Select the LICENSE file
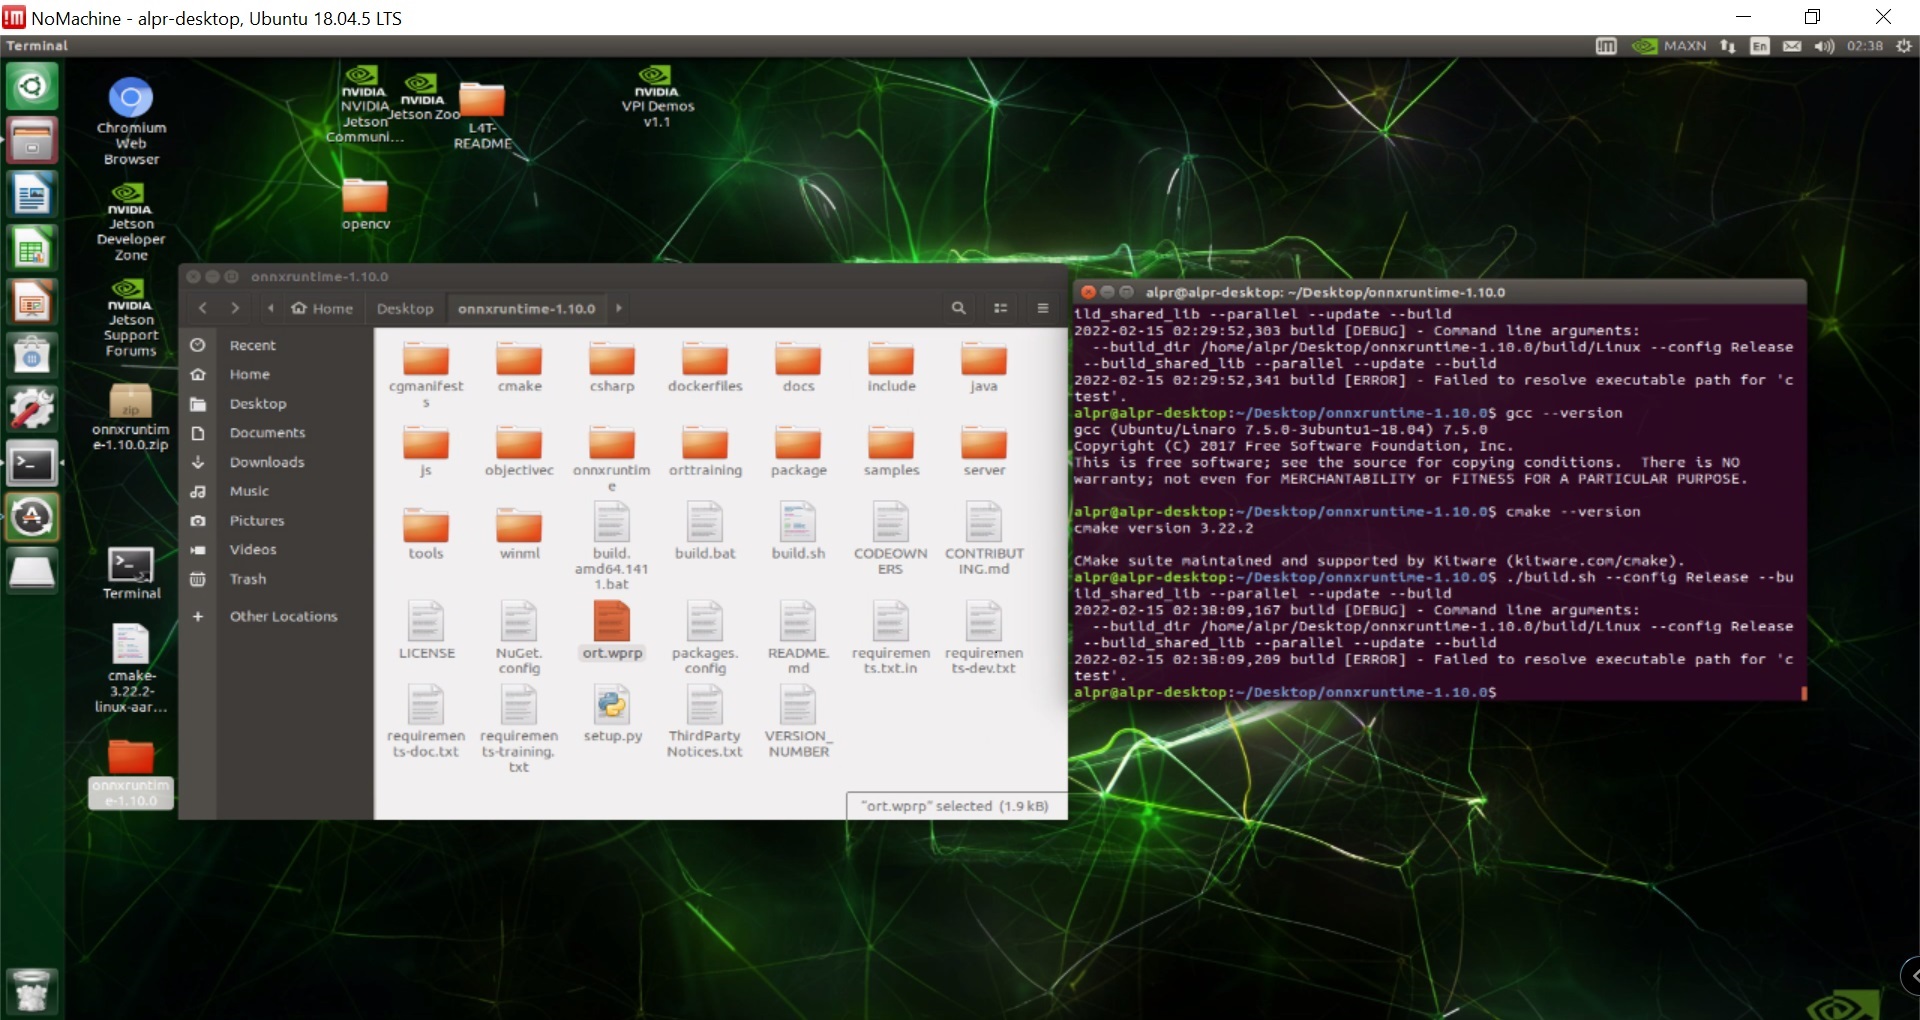Screen dimensions: 1920x1020 click(426, 631)
